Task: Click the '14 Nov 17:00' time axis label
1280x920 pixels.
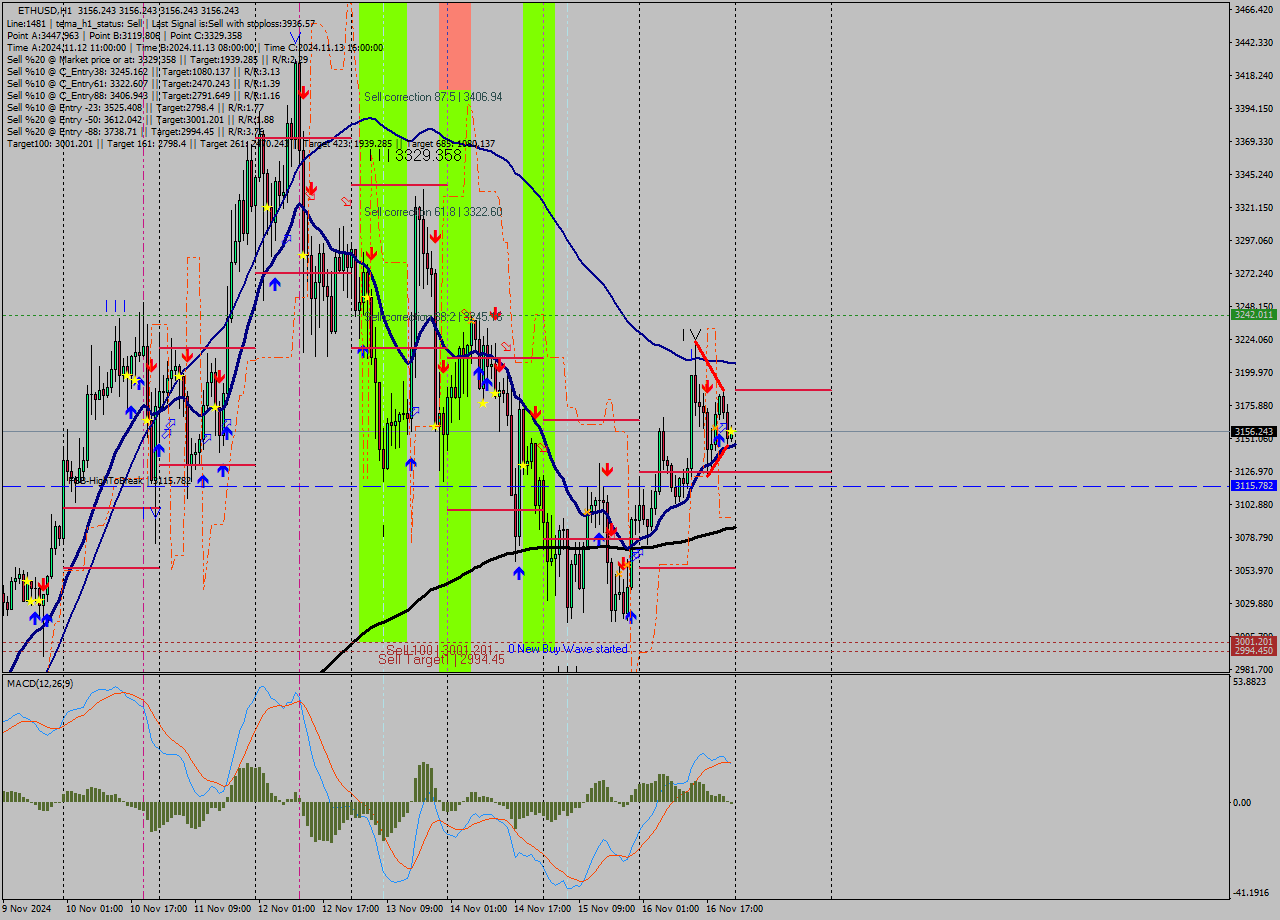Action: click(543, 909)
